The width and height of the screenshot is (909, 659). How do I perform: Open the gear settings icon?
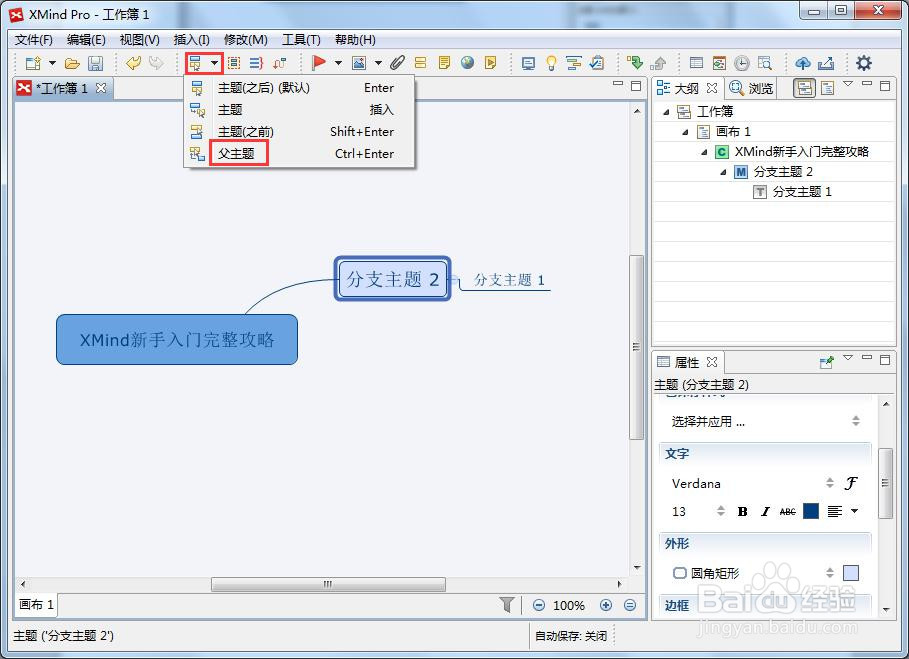[864, 63]
